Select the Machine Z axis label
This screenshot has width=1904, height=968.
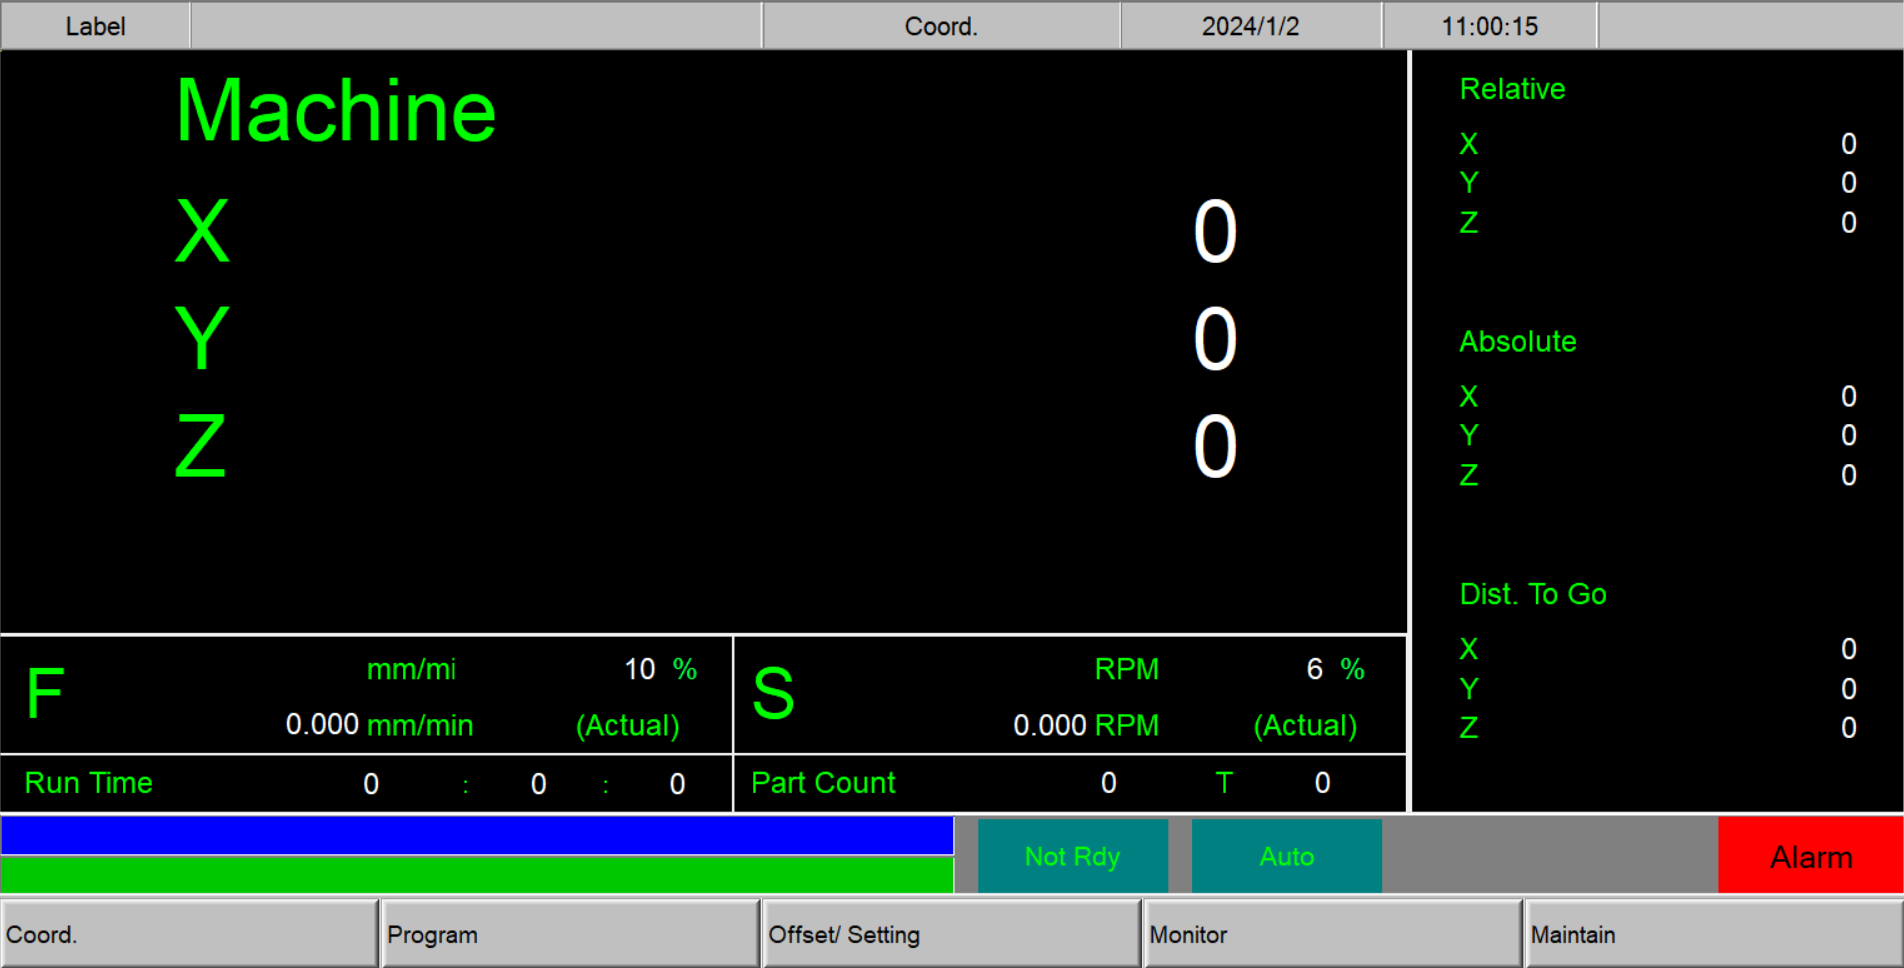[x=201, y=446]
